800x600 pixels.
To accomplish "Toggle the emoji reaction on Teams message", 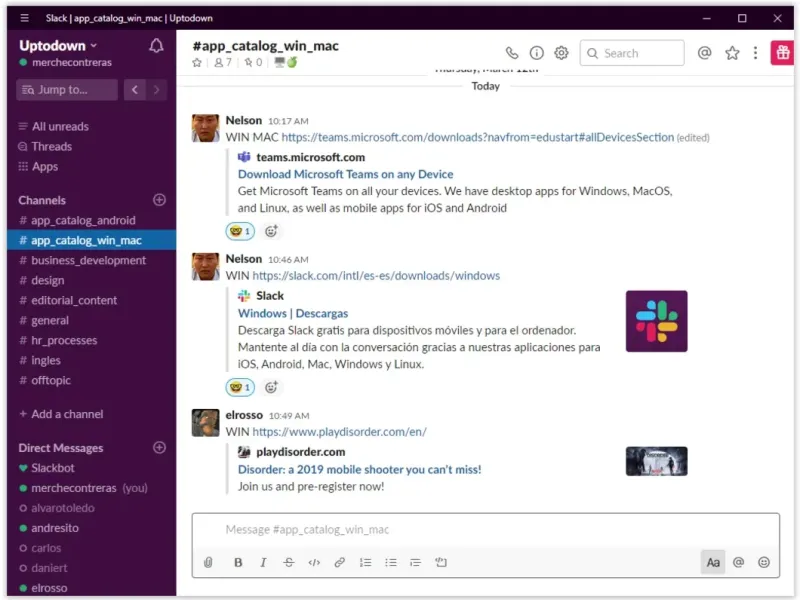I will [240, 231].
